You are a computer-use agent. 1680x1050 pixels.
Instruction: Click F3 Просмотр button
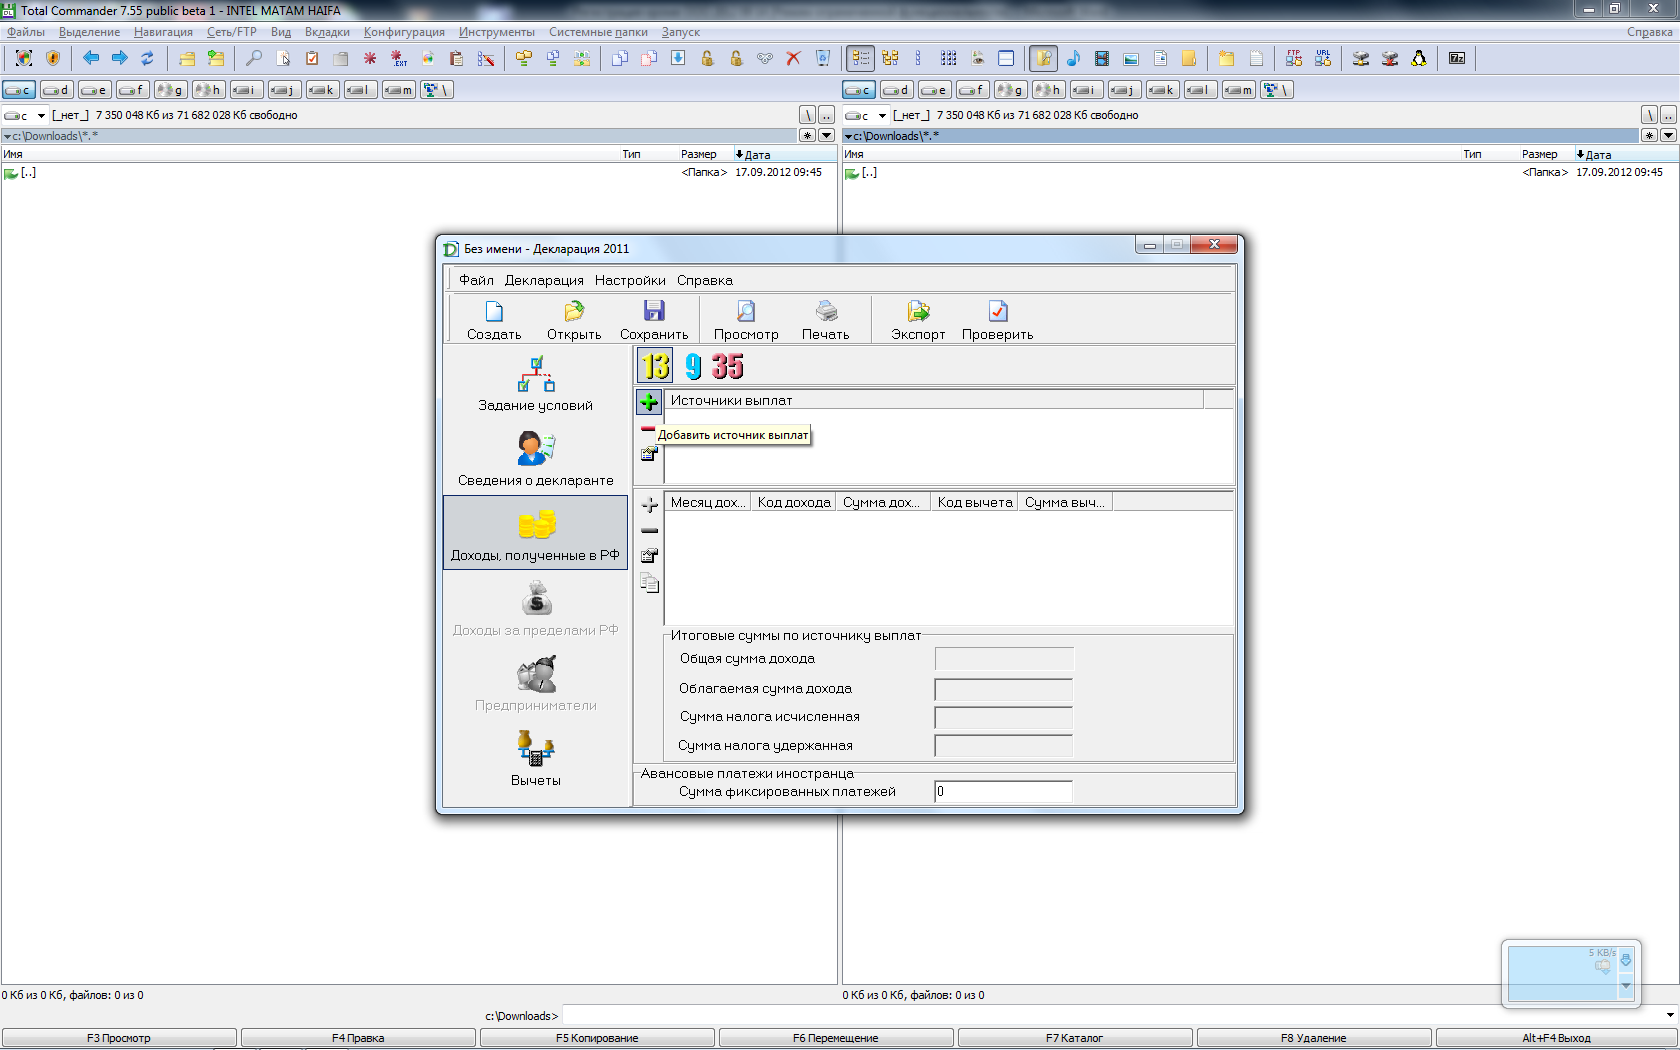[x=119, y=1038]
